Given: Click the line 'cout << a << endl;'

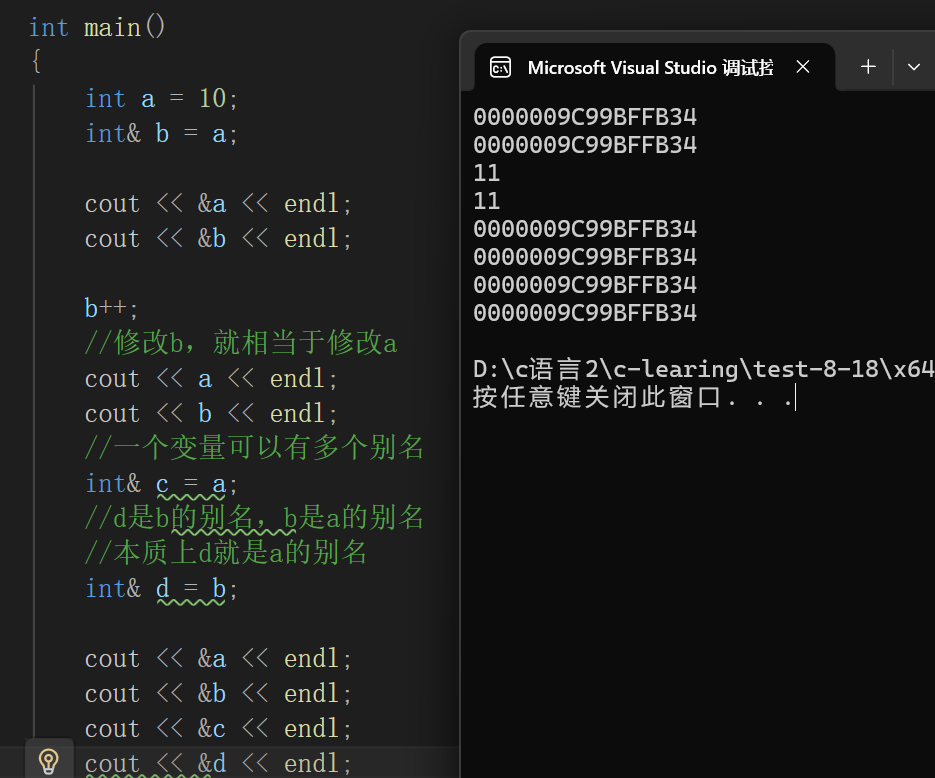Looking at the screenshot, I should [211, 379].
